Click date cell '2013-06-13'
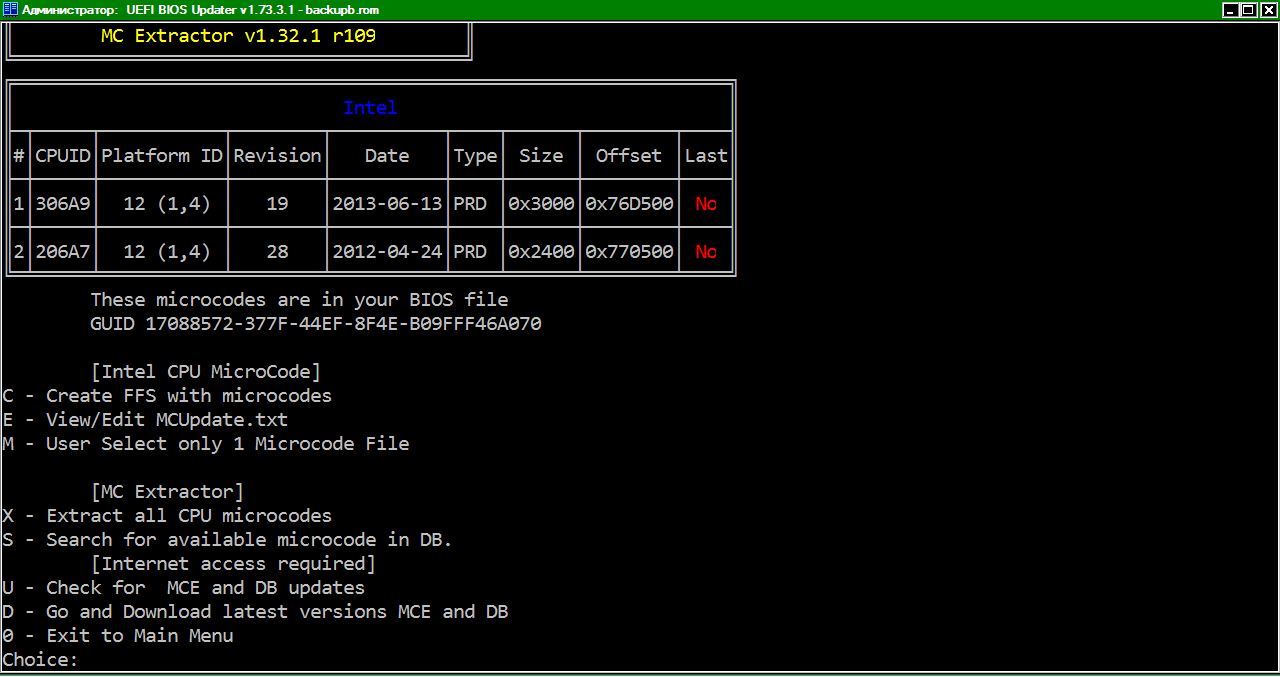The image size is (1280, 677). 387,204
